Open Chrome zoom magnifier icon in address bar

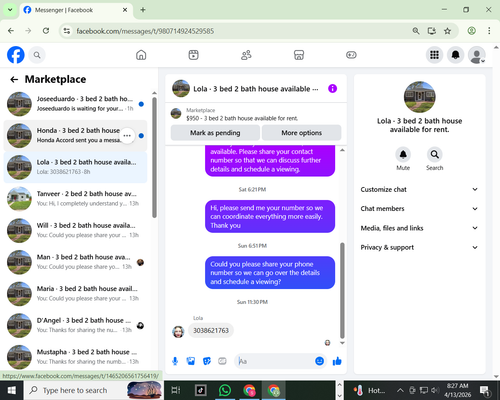[x=416, y=31]
